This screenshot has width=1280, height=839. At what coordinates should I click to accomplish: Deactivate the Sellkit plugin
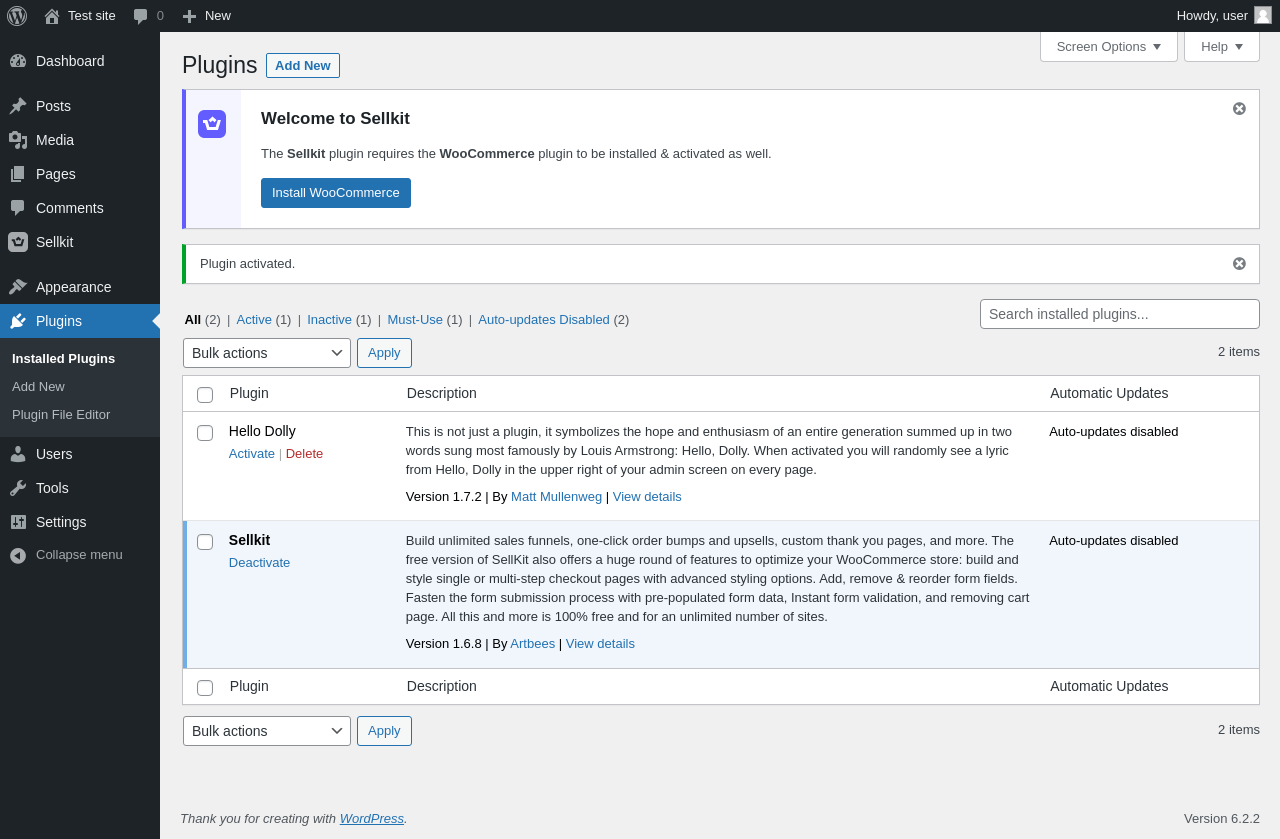tap(259, 563)
